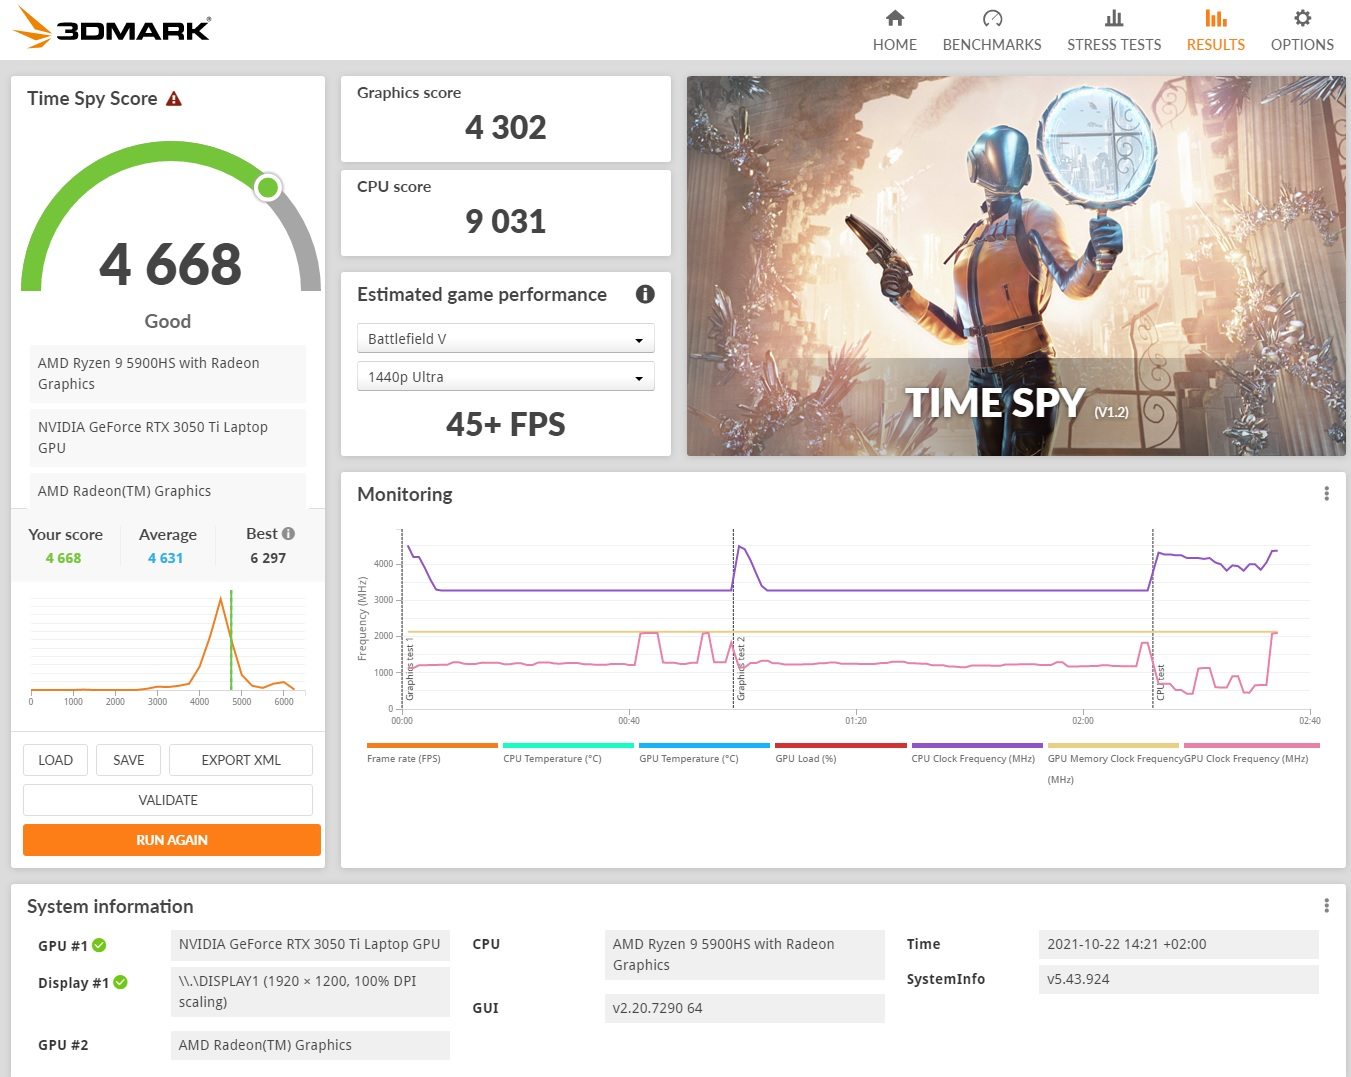Click the CPU test marker line
1351x1077 pixels.
(1153, 618)
